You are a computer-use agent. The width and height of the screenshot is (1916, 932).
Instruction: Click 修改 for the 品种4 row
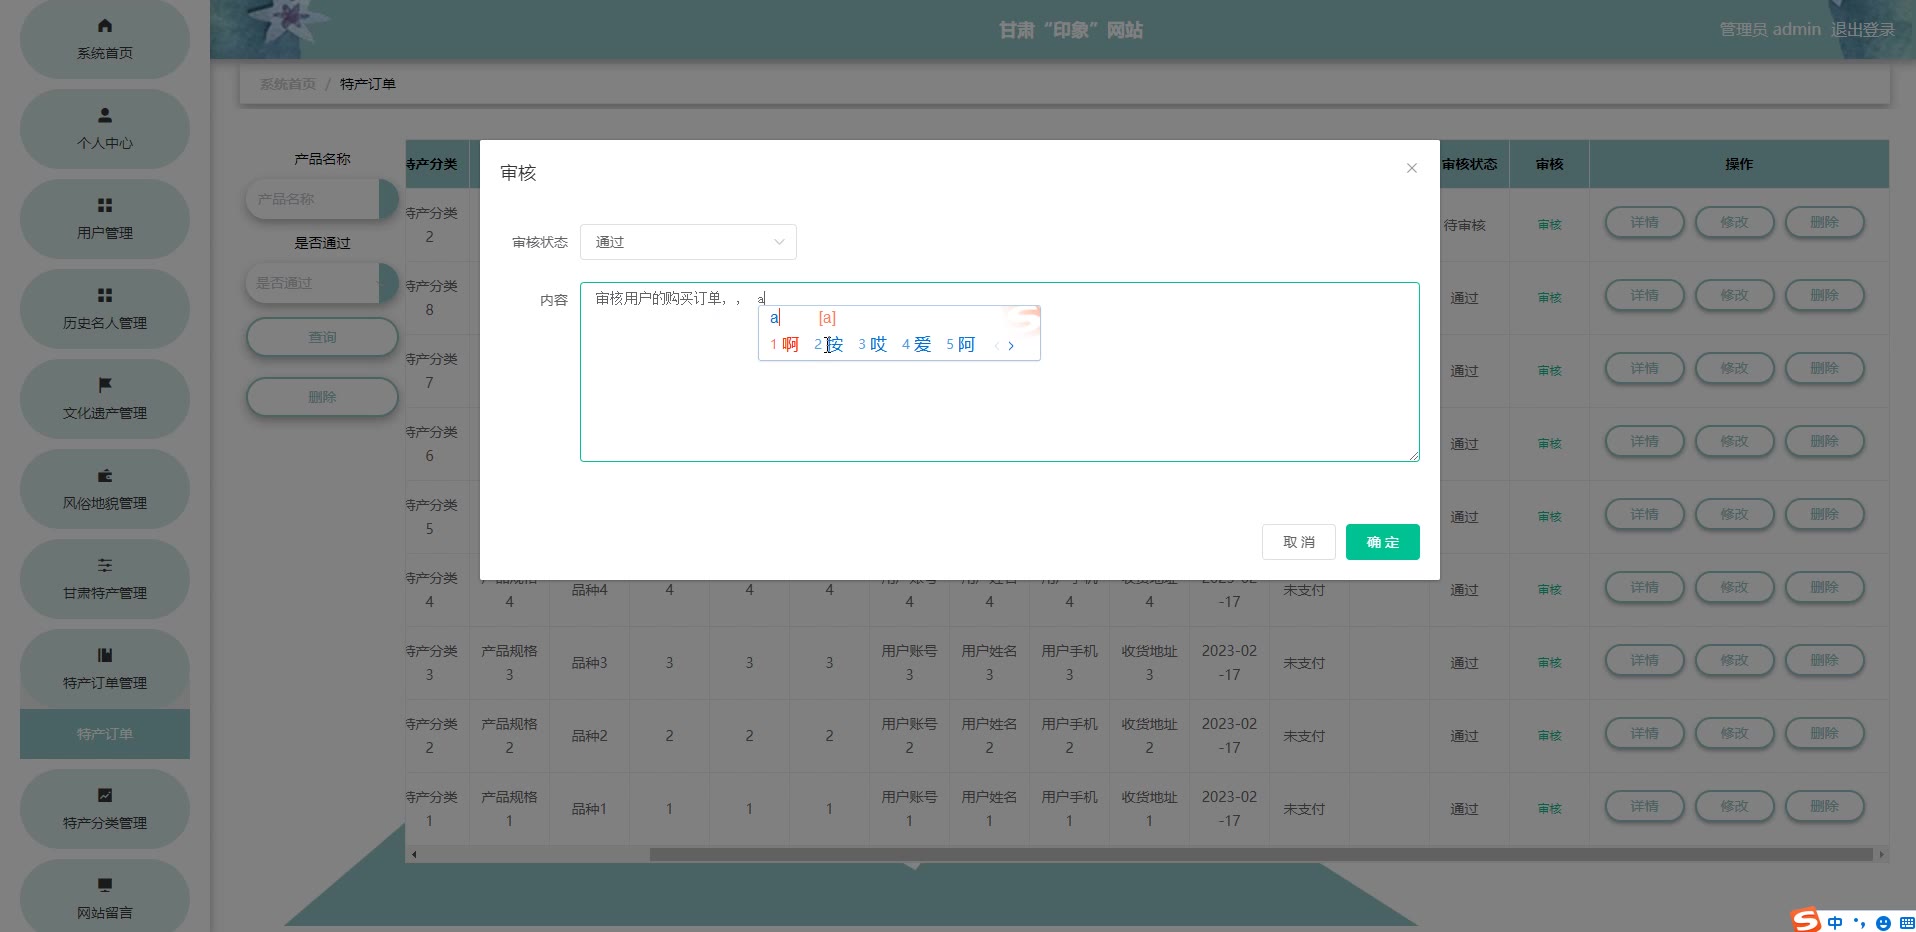(x=1735, y=588)
